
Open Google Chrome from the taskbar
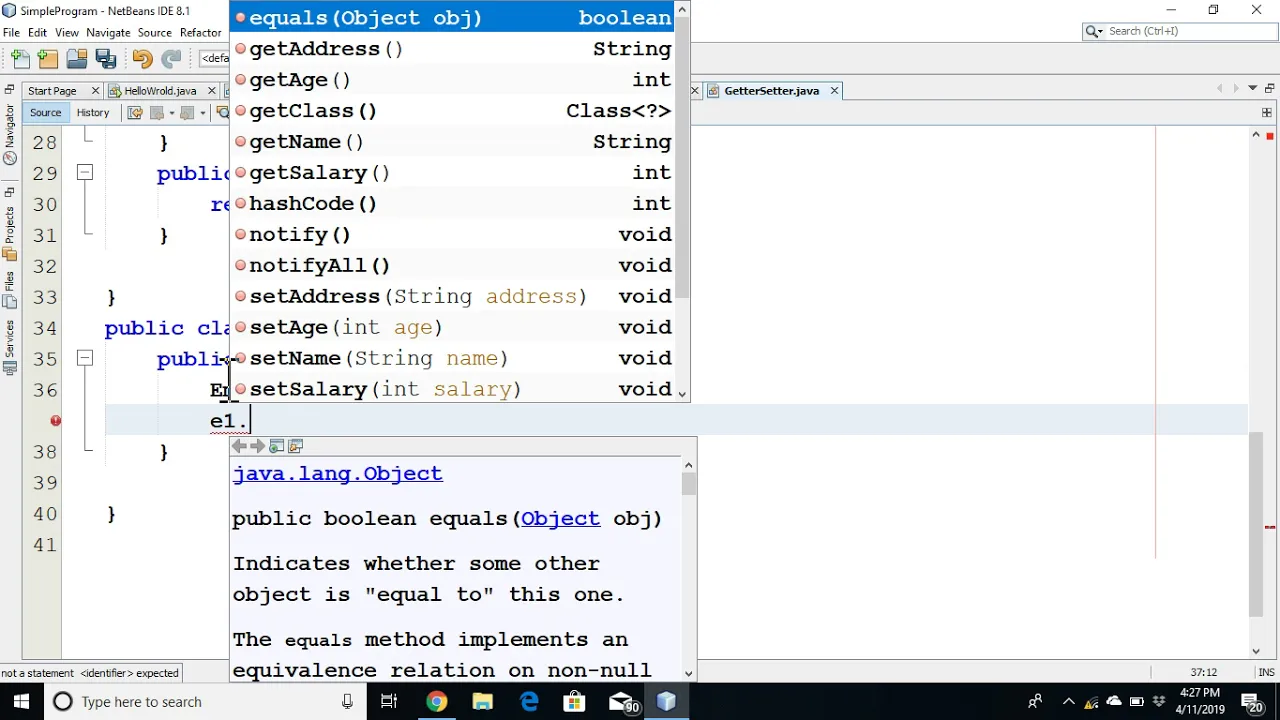436,702
